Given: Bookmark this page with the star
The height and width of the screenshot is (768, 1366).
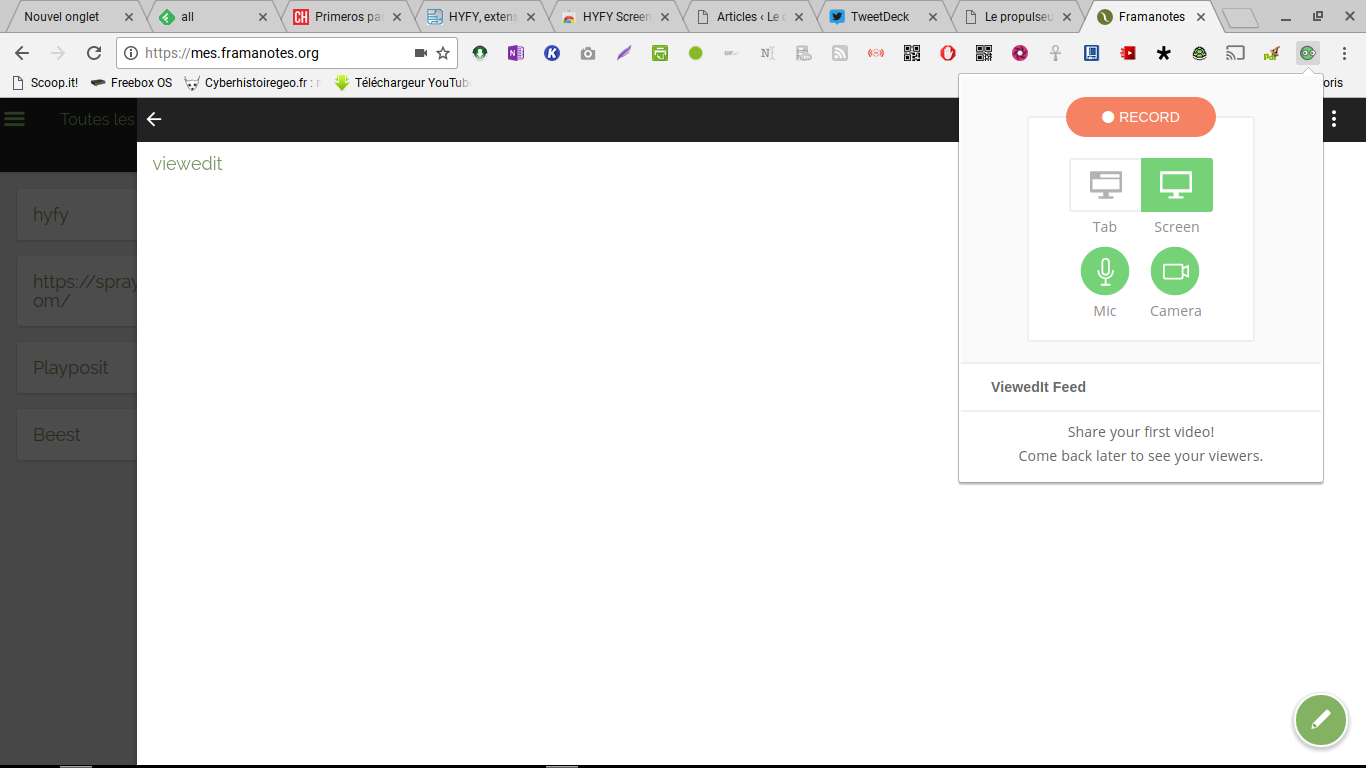Looking at the screenshot, I should pyautogui.click(x=443, y=53).
